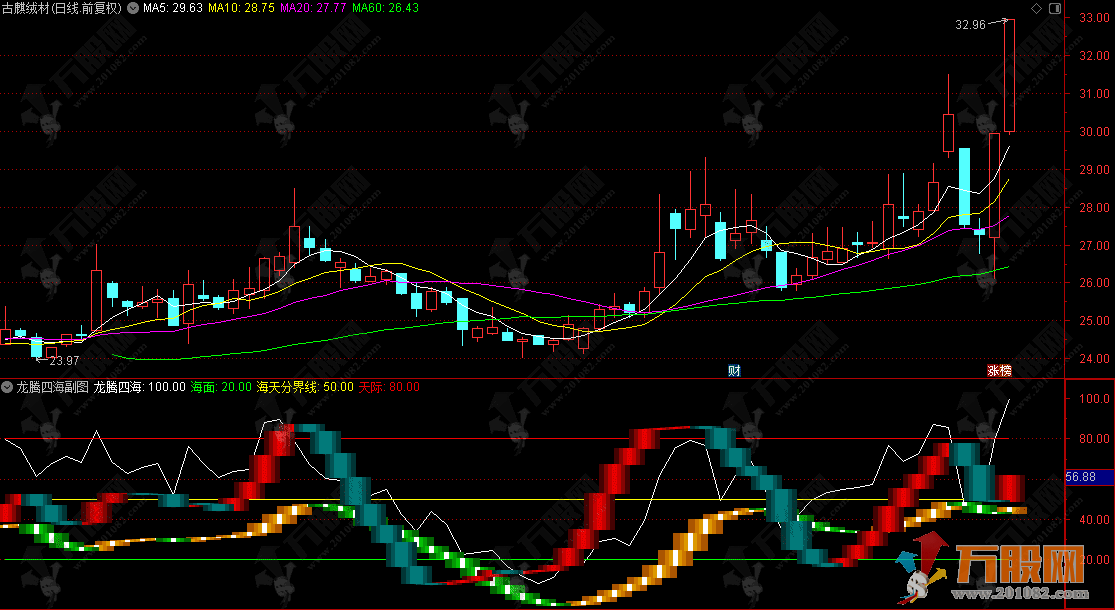Click the 万股网 logo at bottom right
The width and height of the screenshot is (1115, 610).
pos(1000,573)
